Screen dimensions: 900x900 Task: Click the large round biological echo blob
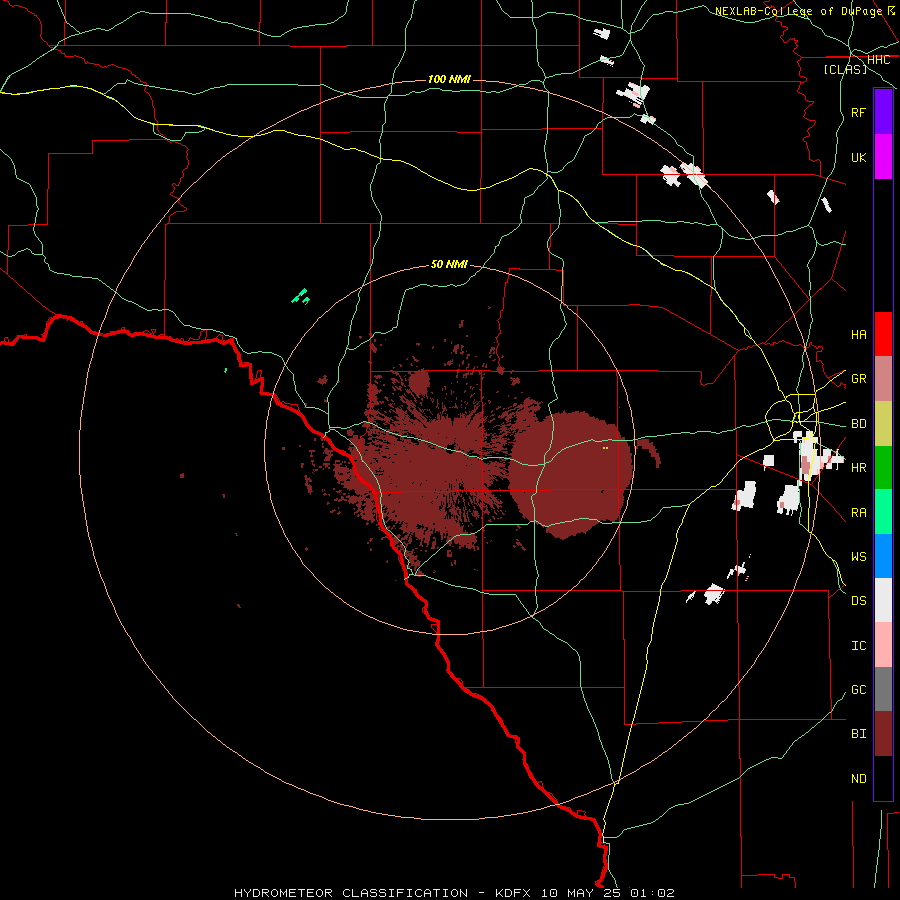pyautogui.click(x=571, y=475)
